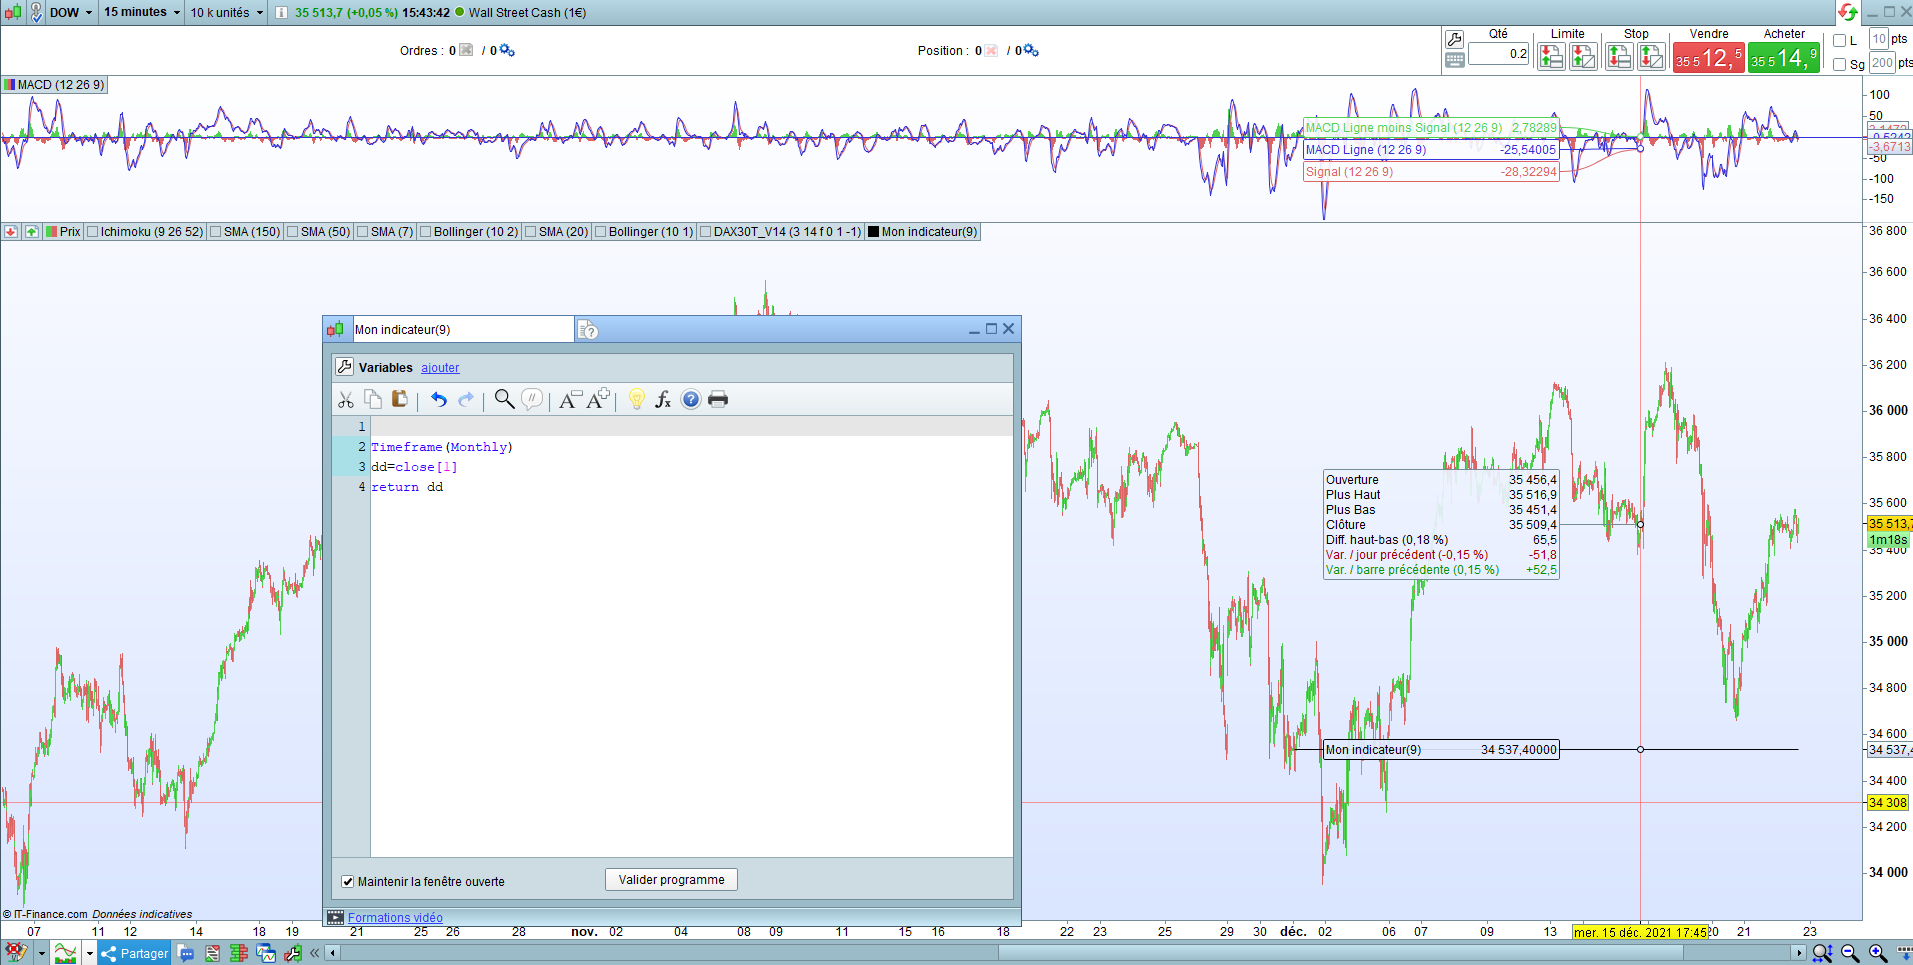Open the 15 minutes timeframe dropdown

point(142,13)
